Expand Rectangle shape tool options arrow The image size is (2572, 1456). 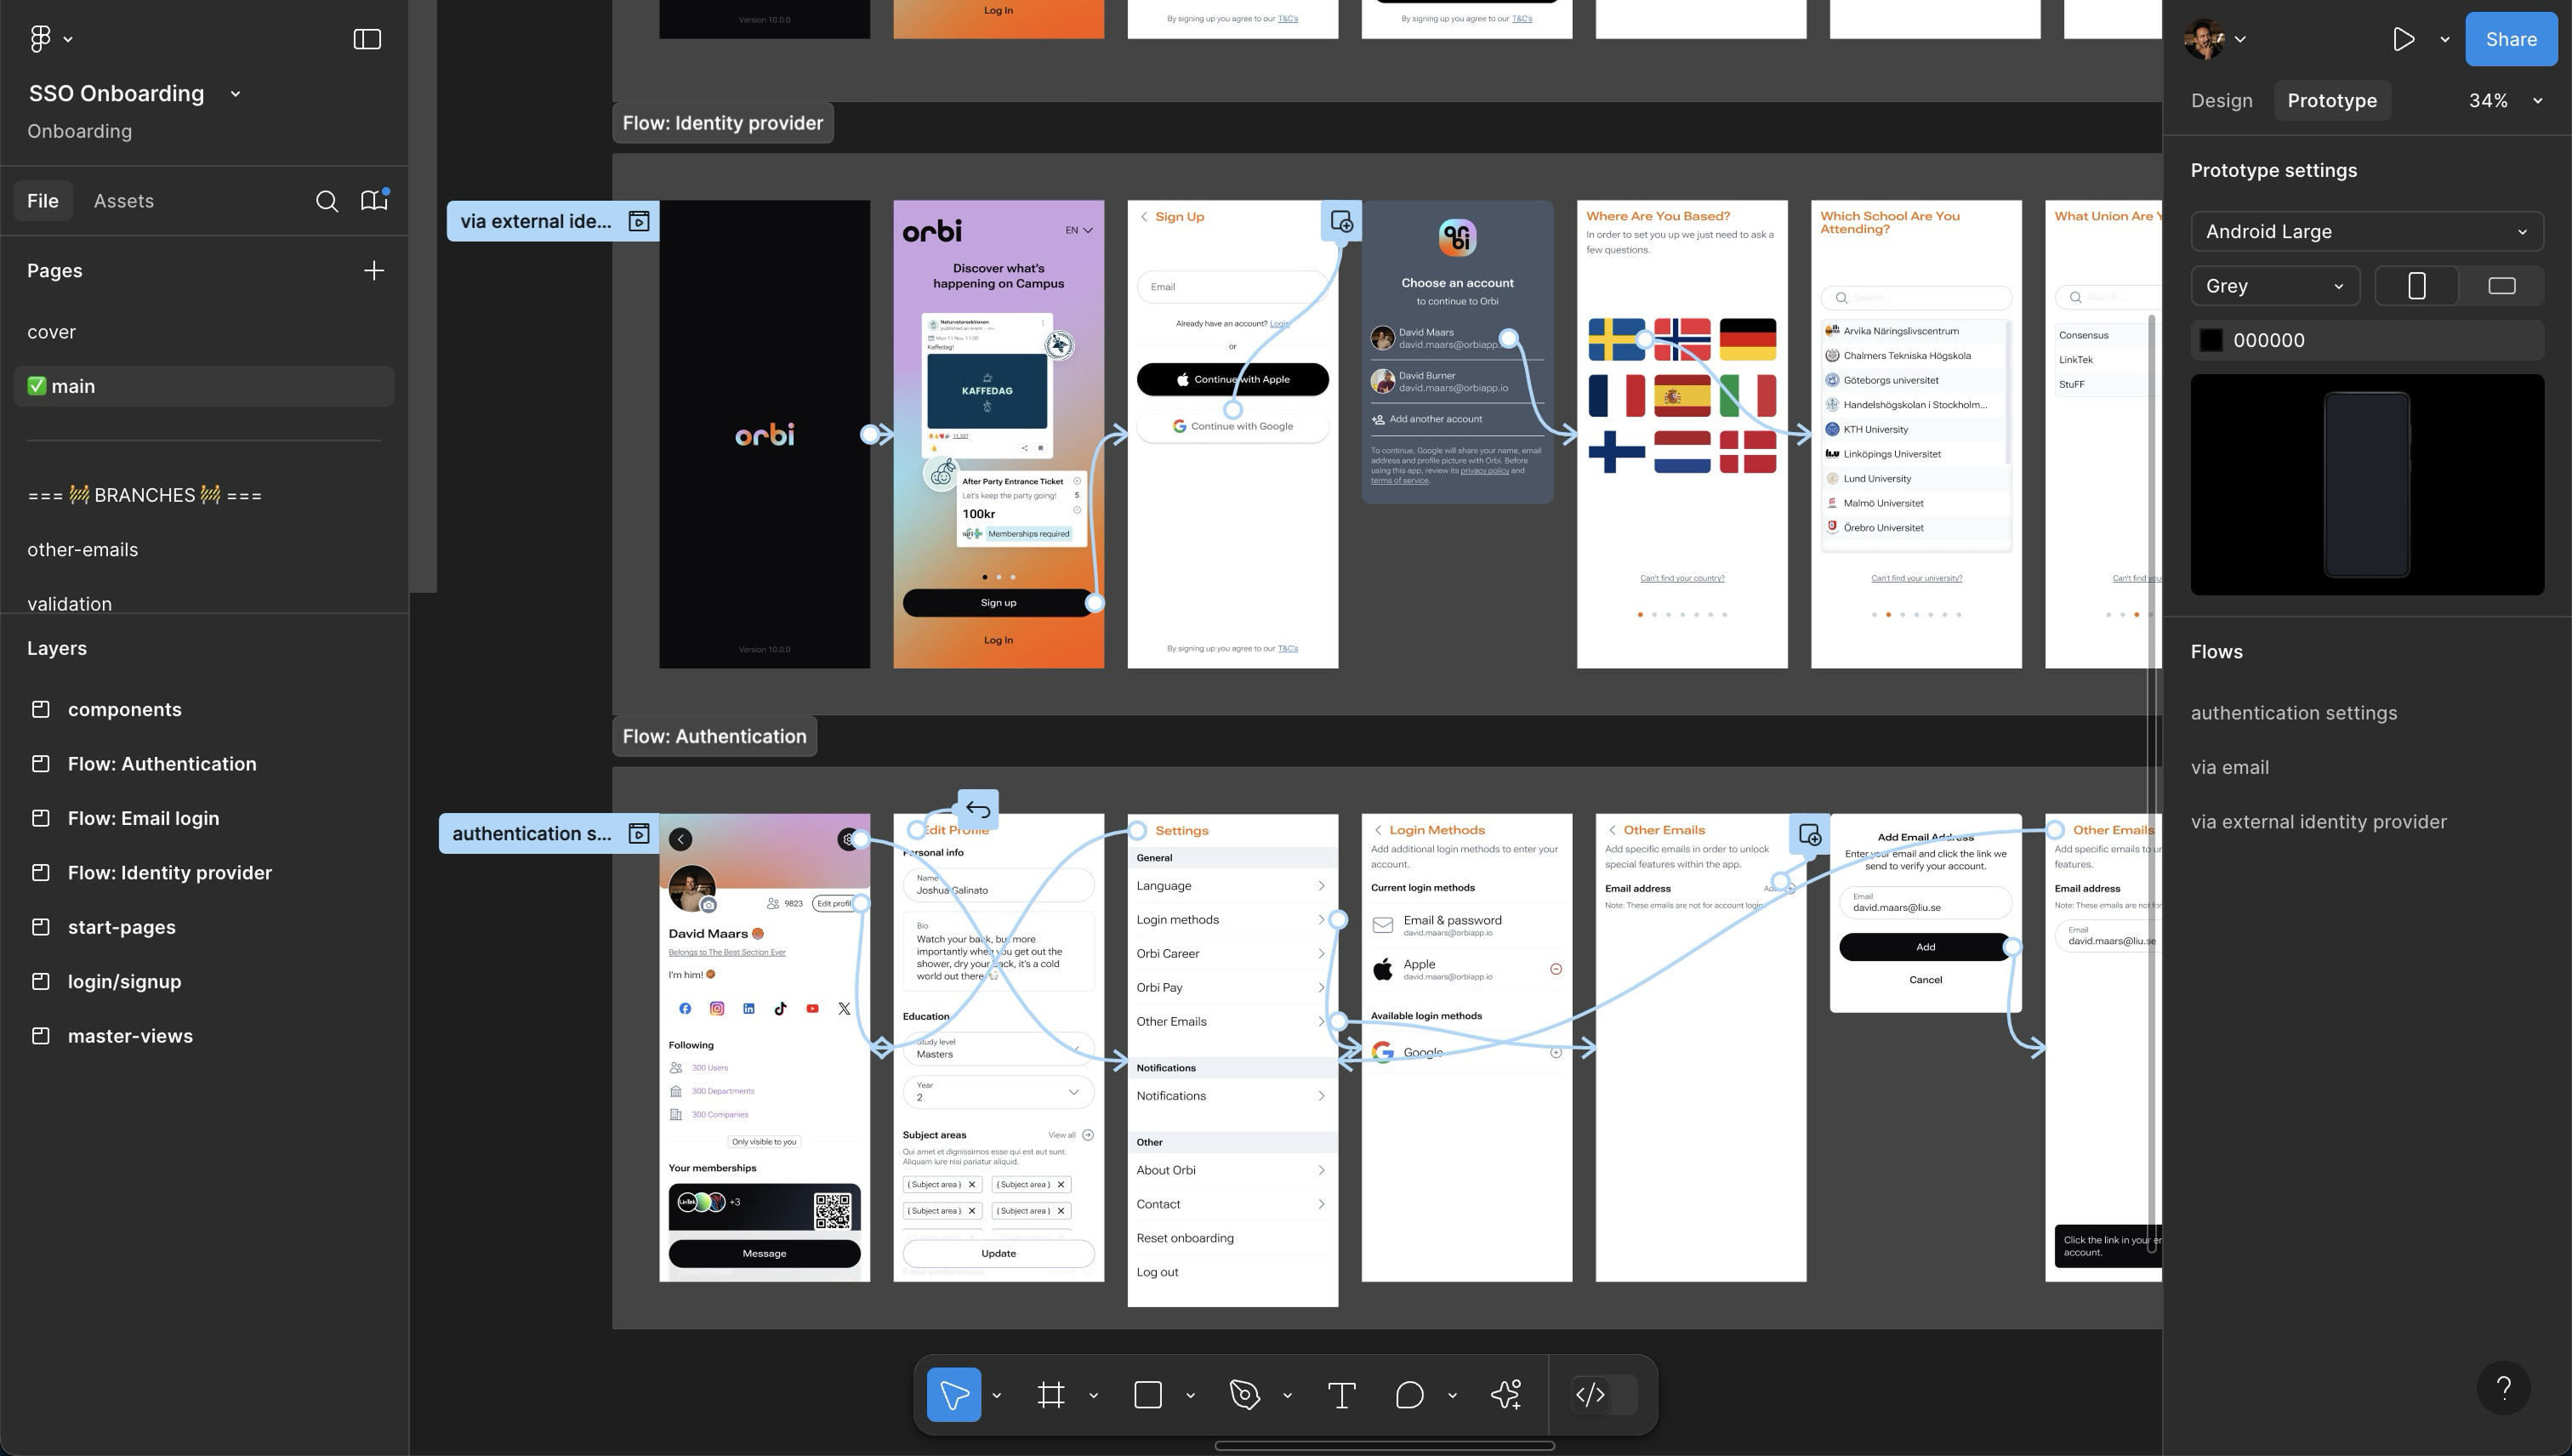1190,1395
